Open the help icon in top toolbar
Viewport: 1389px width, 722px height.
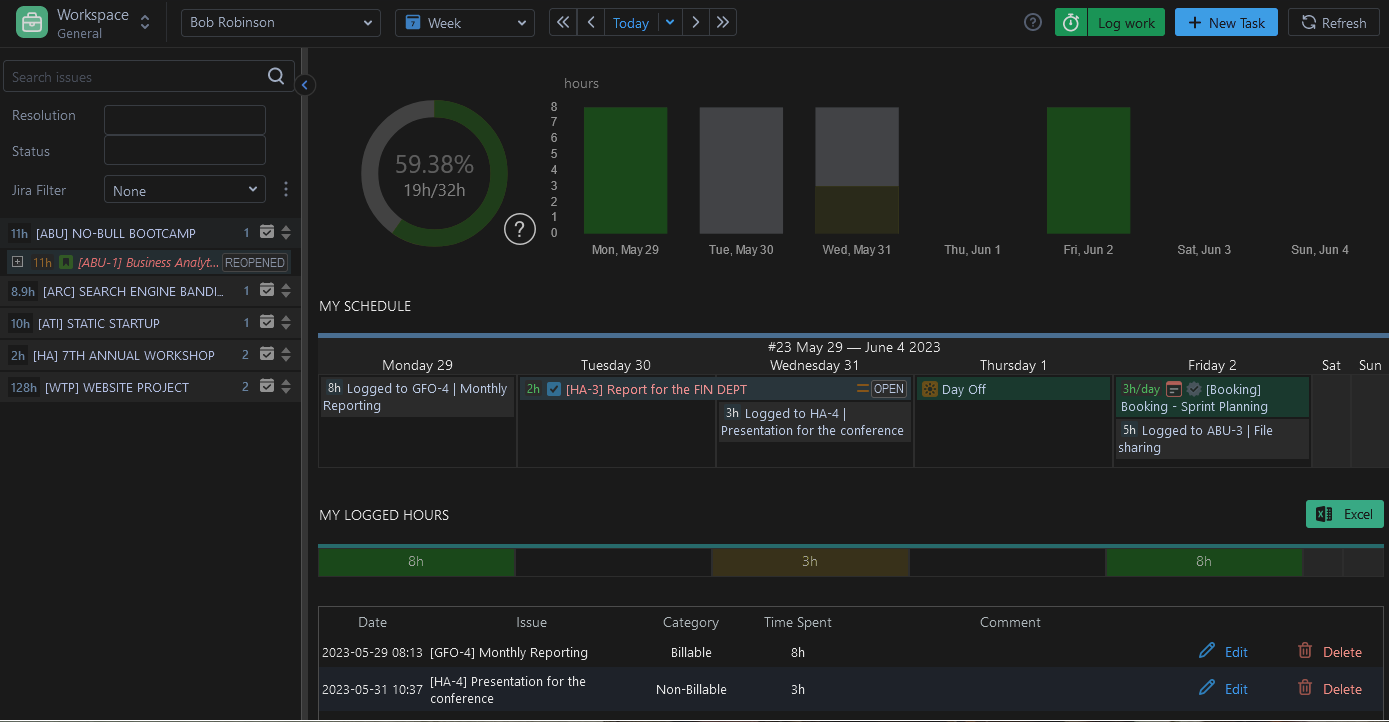[x=1033, y=23]
